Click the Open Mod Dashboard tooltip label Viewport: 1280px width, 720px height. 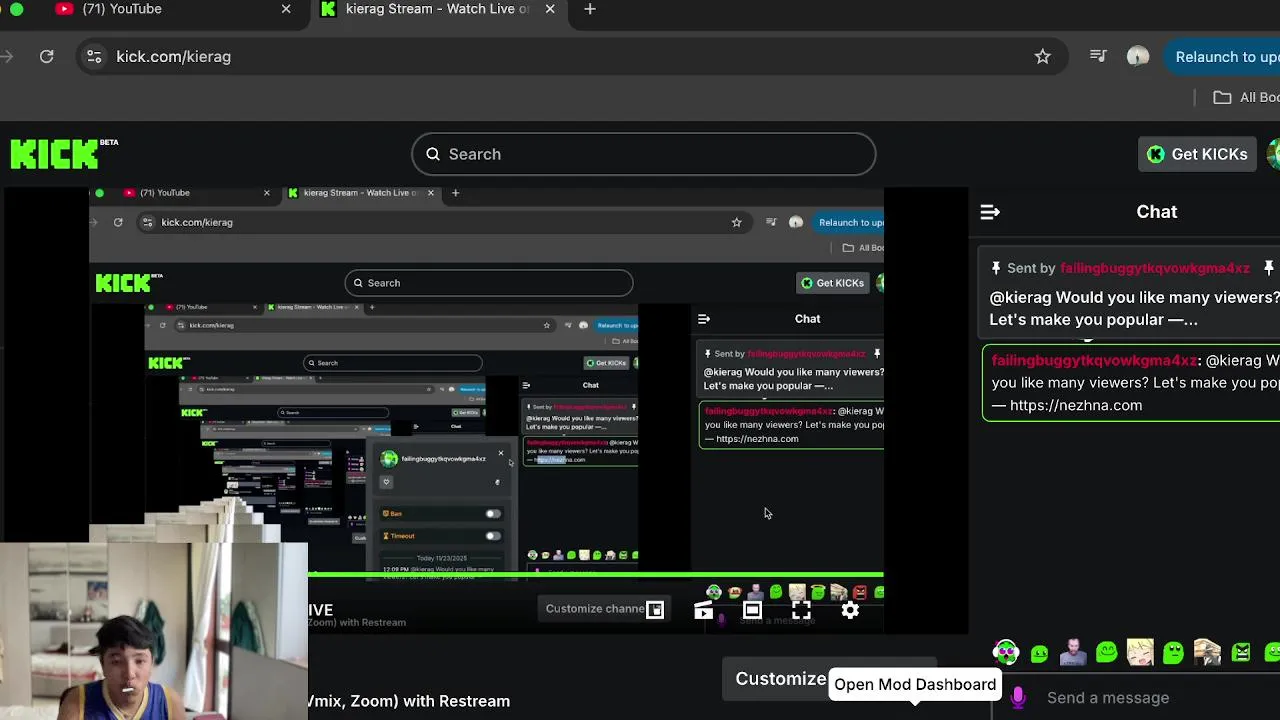[915, 685]
